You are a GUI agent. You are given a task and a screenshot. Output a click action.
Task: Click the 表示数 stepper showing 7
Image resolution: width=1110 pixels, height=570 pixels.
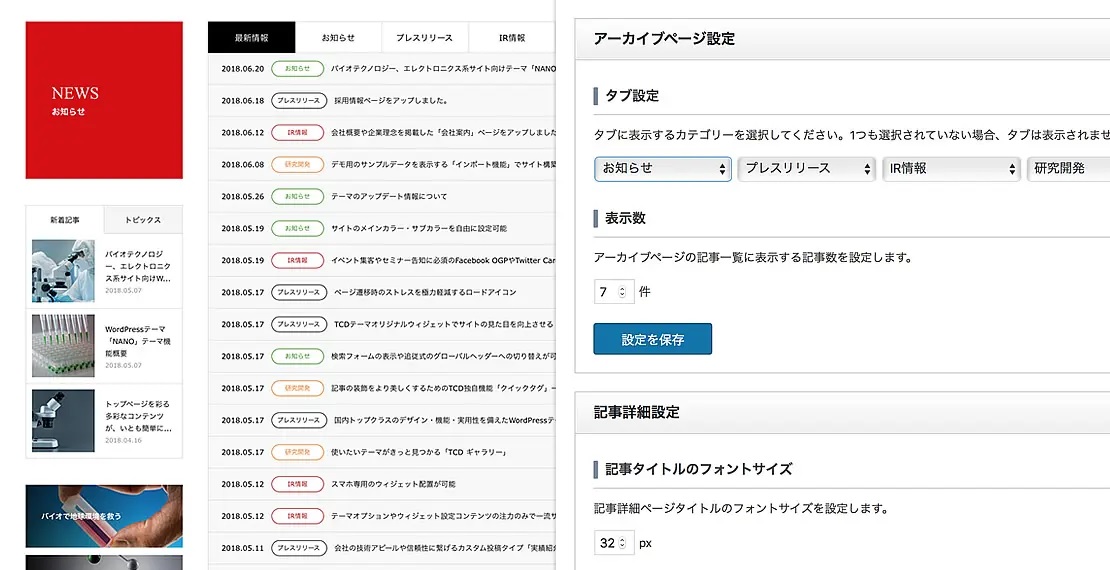click(x=611, y=292)
